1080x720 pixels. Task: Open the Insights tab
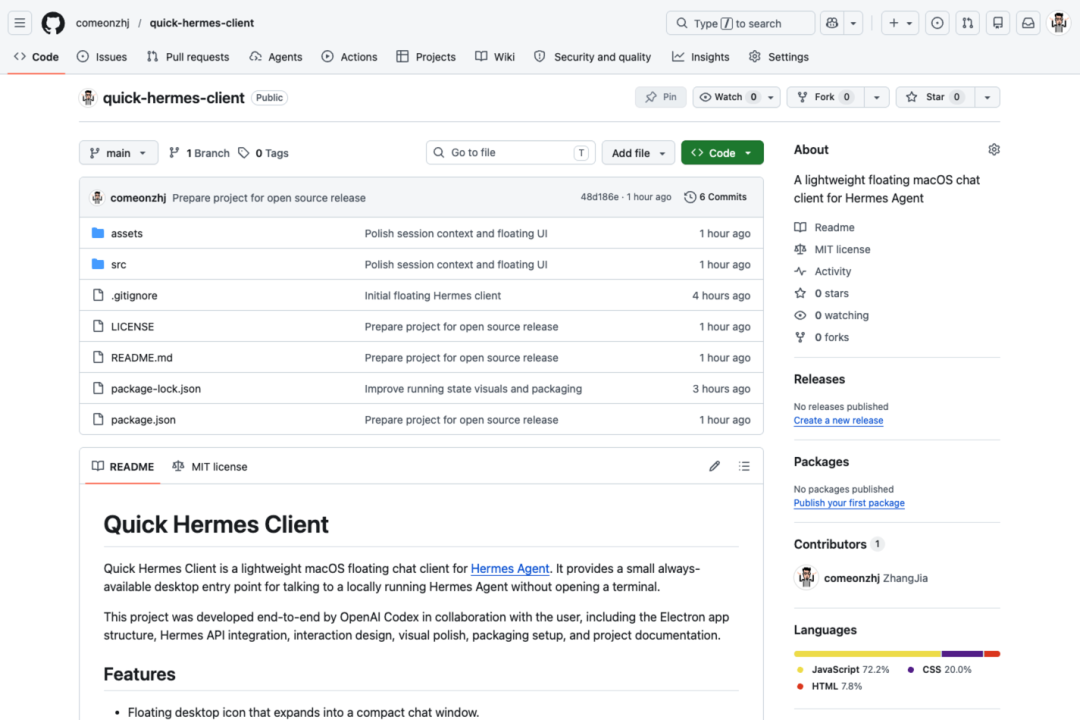[x=701, y=56]
